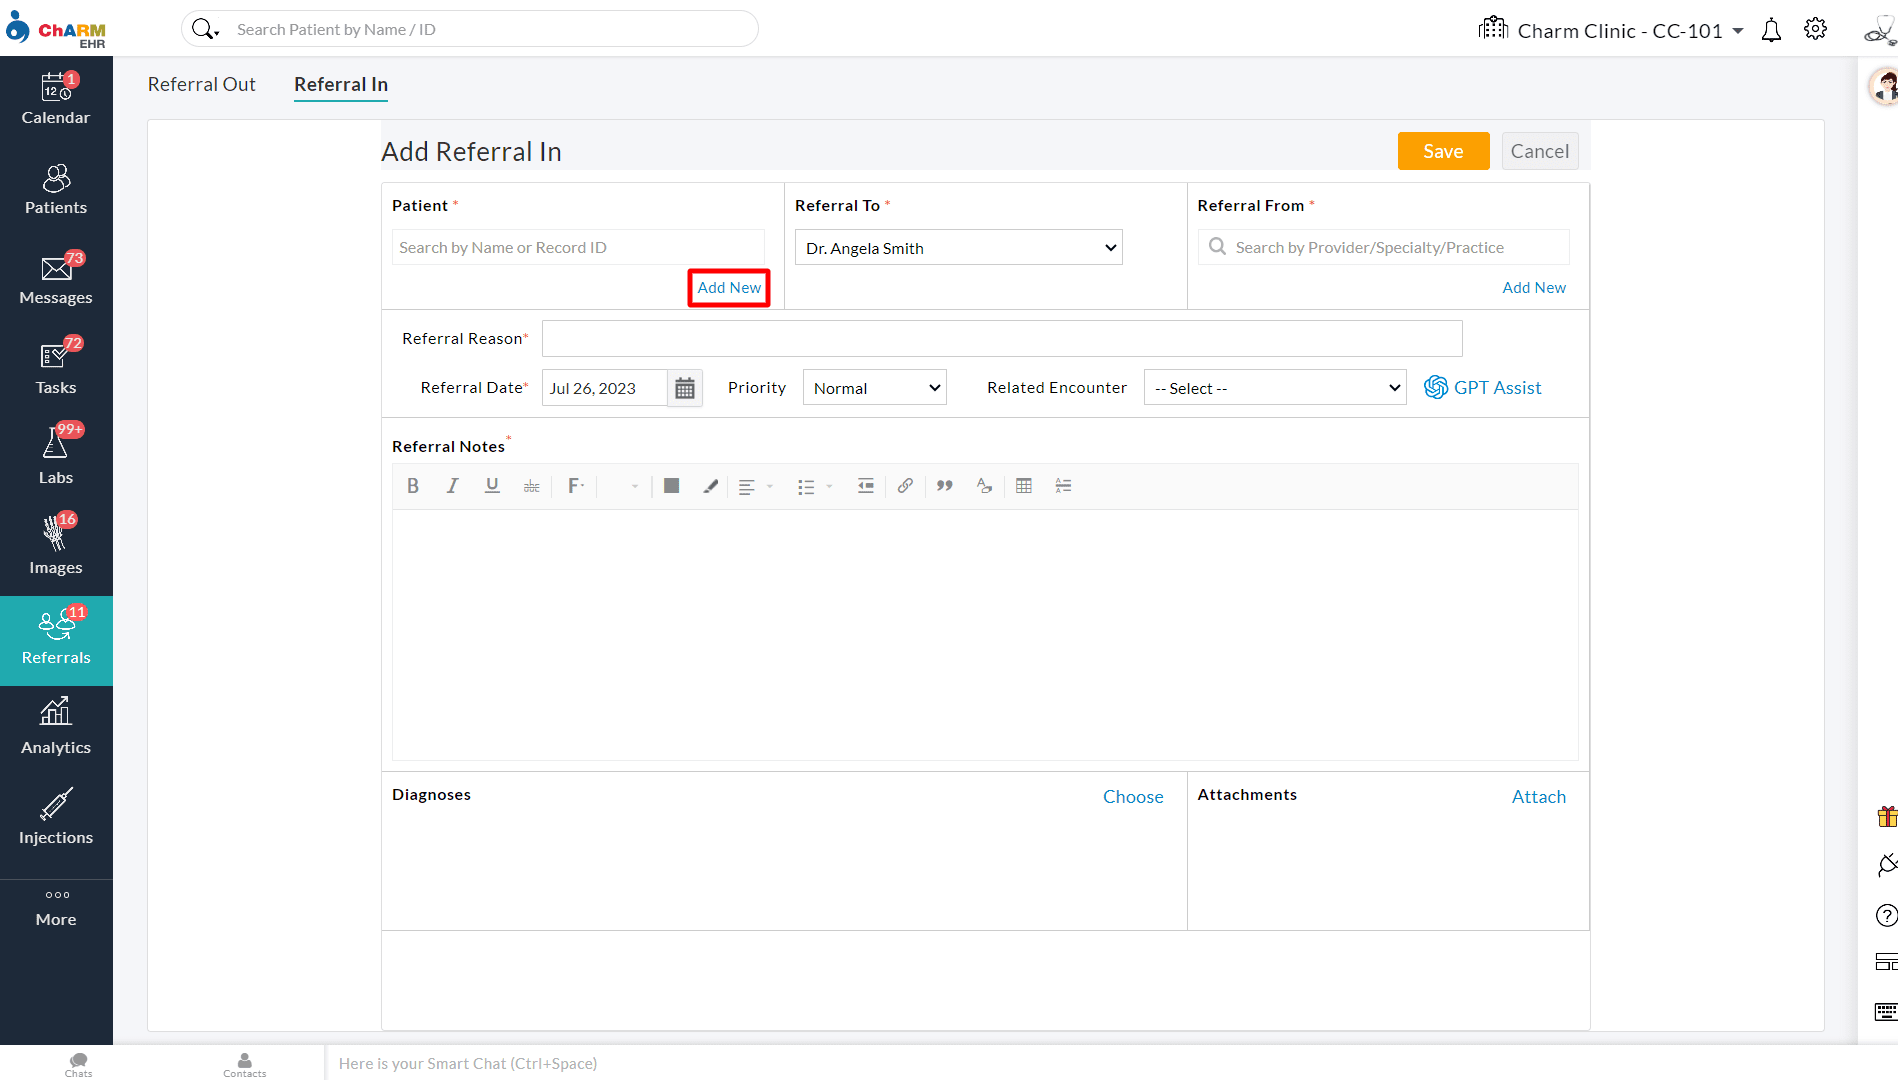Screen dimensions: 1898x1080
Task: Click the italic icon in the notes toolbar
Action: click(452, 486)
